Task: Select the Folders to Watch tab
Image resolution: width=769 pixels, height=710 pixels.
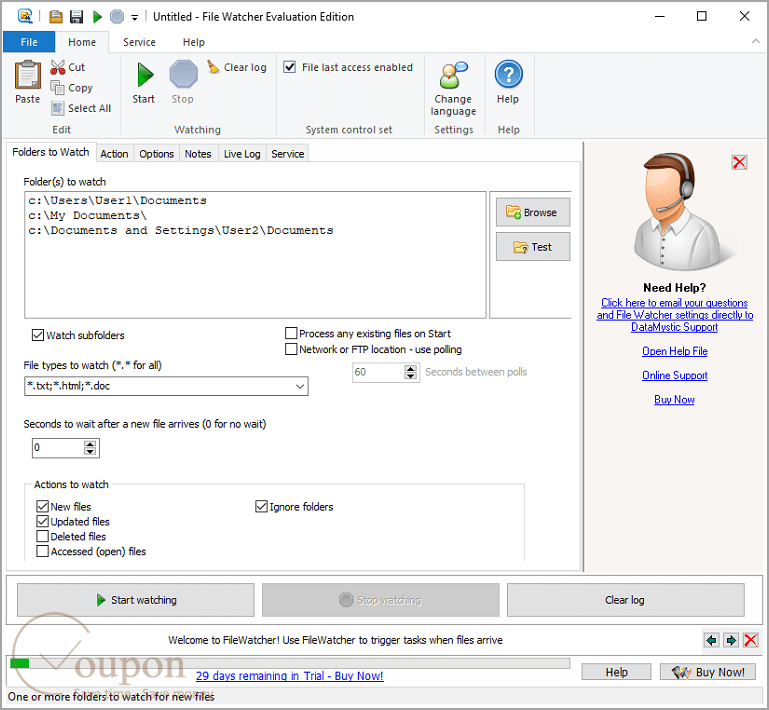Action: point(51,152)
